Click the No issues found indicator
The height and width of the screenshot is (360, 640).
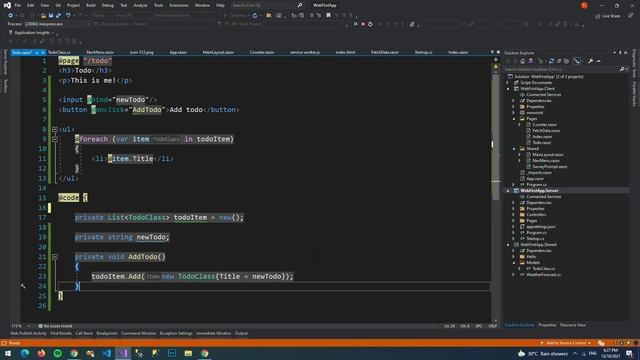point(56,326)
